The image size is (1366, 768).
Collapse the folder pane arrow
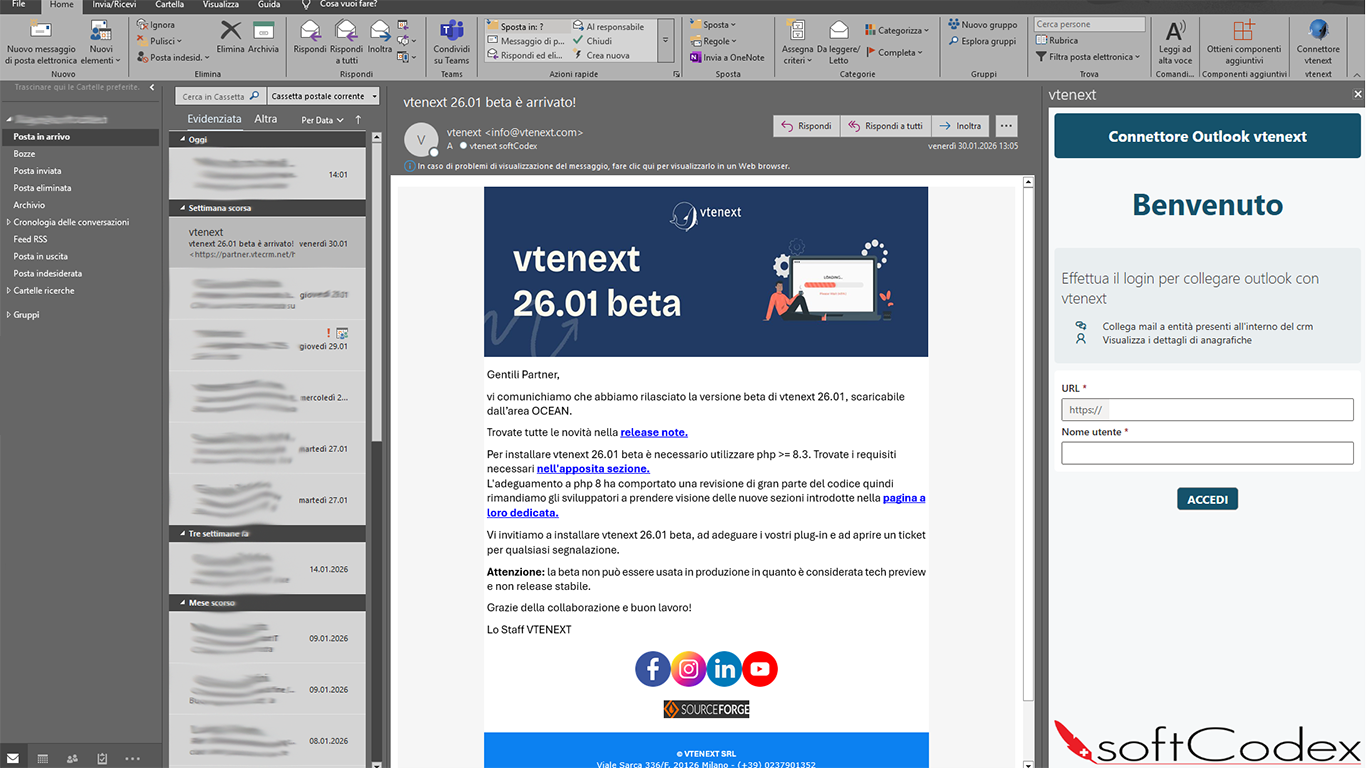click(x=152, y=88)
